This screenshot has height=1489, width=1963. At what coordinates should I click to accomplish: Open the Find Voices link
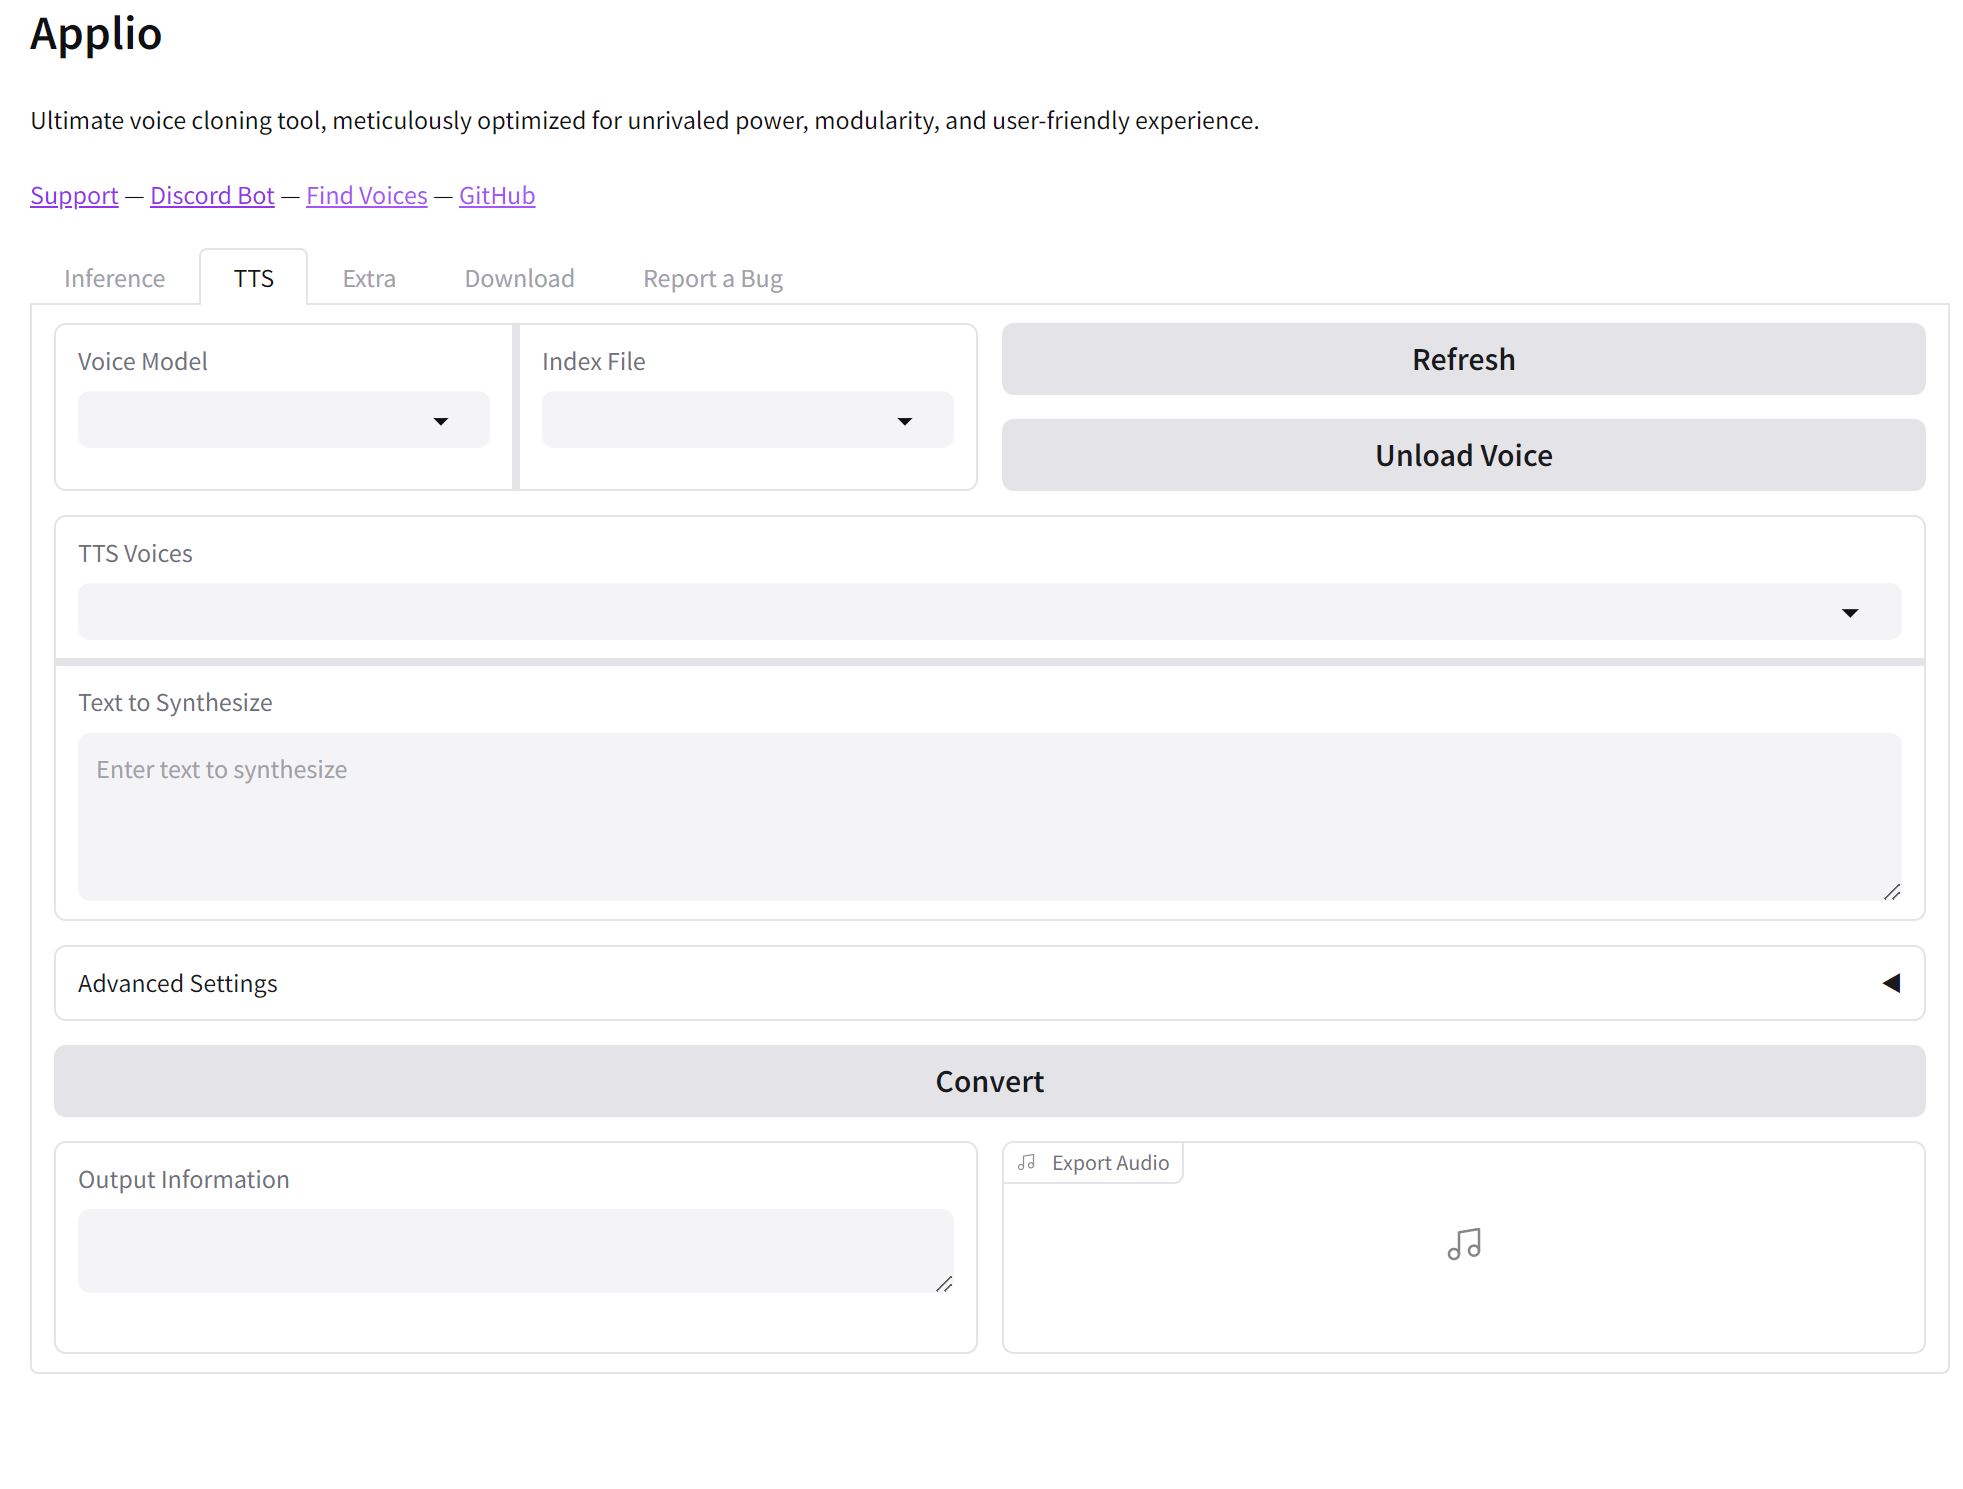[x=366, y=195]
